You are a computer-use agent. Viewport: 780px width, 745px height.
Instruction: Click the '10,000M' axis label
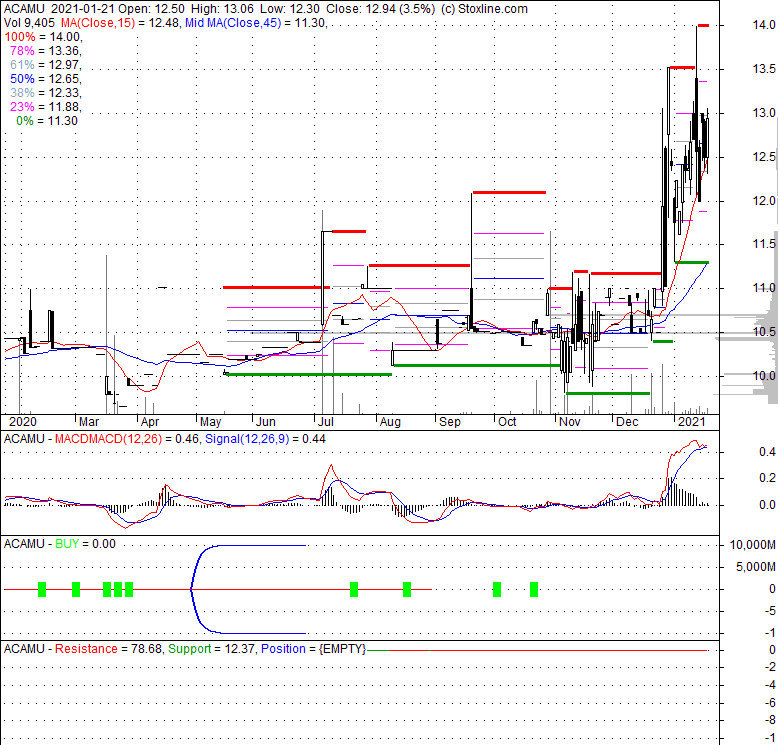(752, 545)
